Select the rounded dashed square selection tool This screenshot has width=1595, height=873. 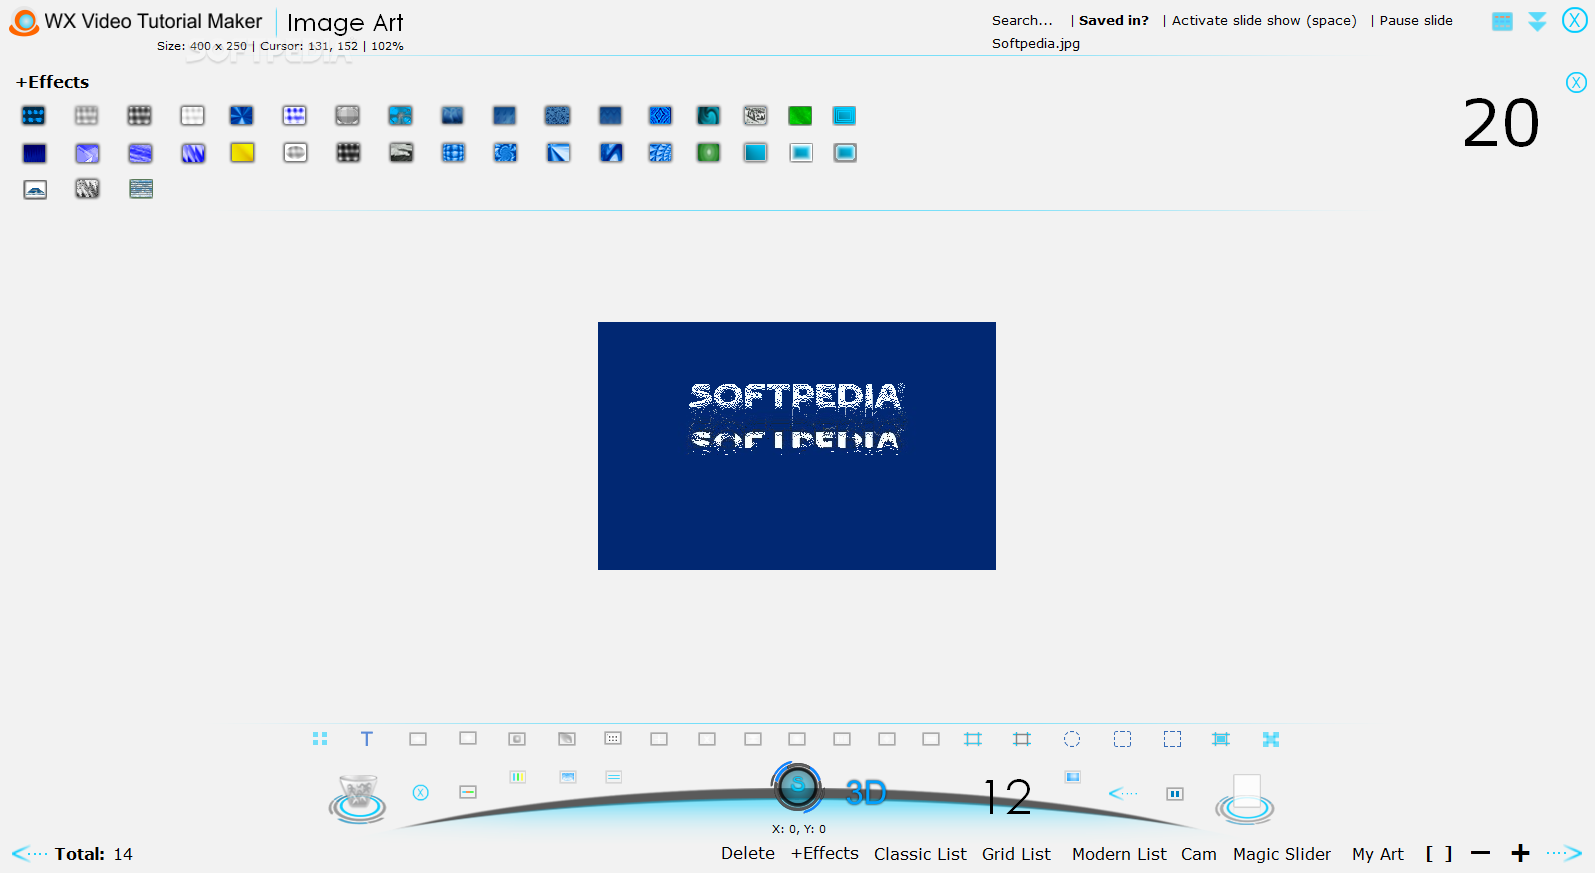[x=1123, y=739]
